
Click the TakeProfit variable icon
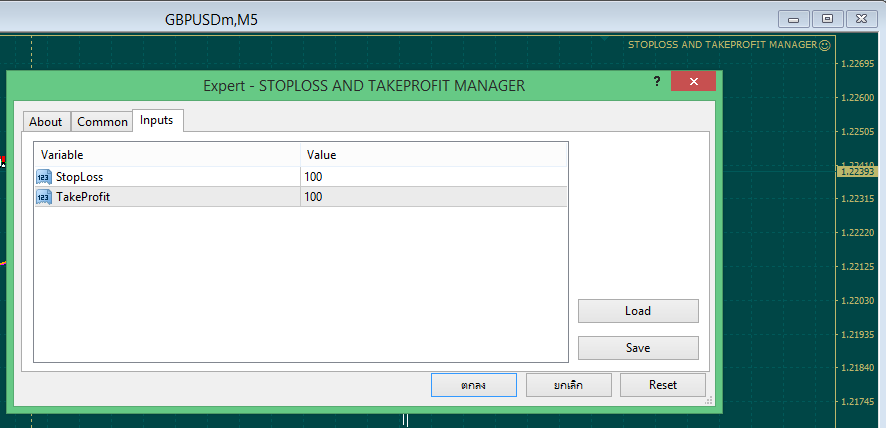pyautogui.click(x=44, y=197)
